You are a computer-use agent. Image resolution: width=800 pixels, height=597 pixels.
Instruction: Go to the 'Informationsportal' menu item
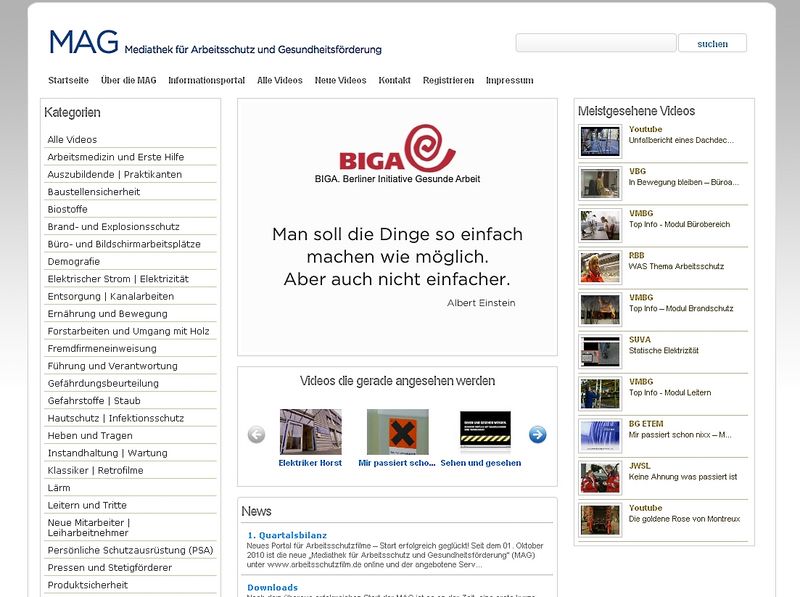(206, 80)
